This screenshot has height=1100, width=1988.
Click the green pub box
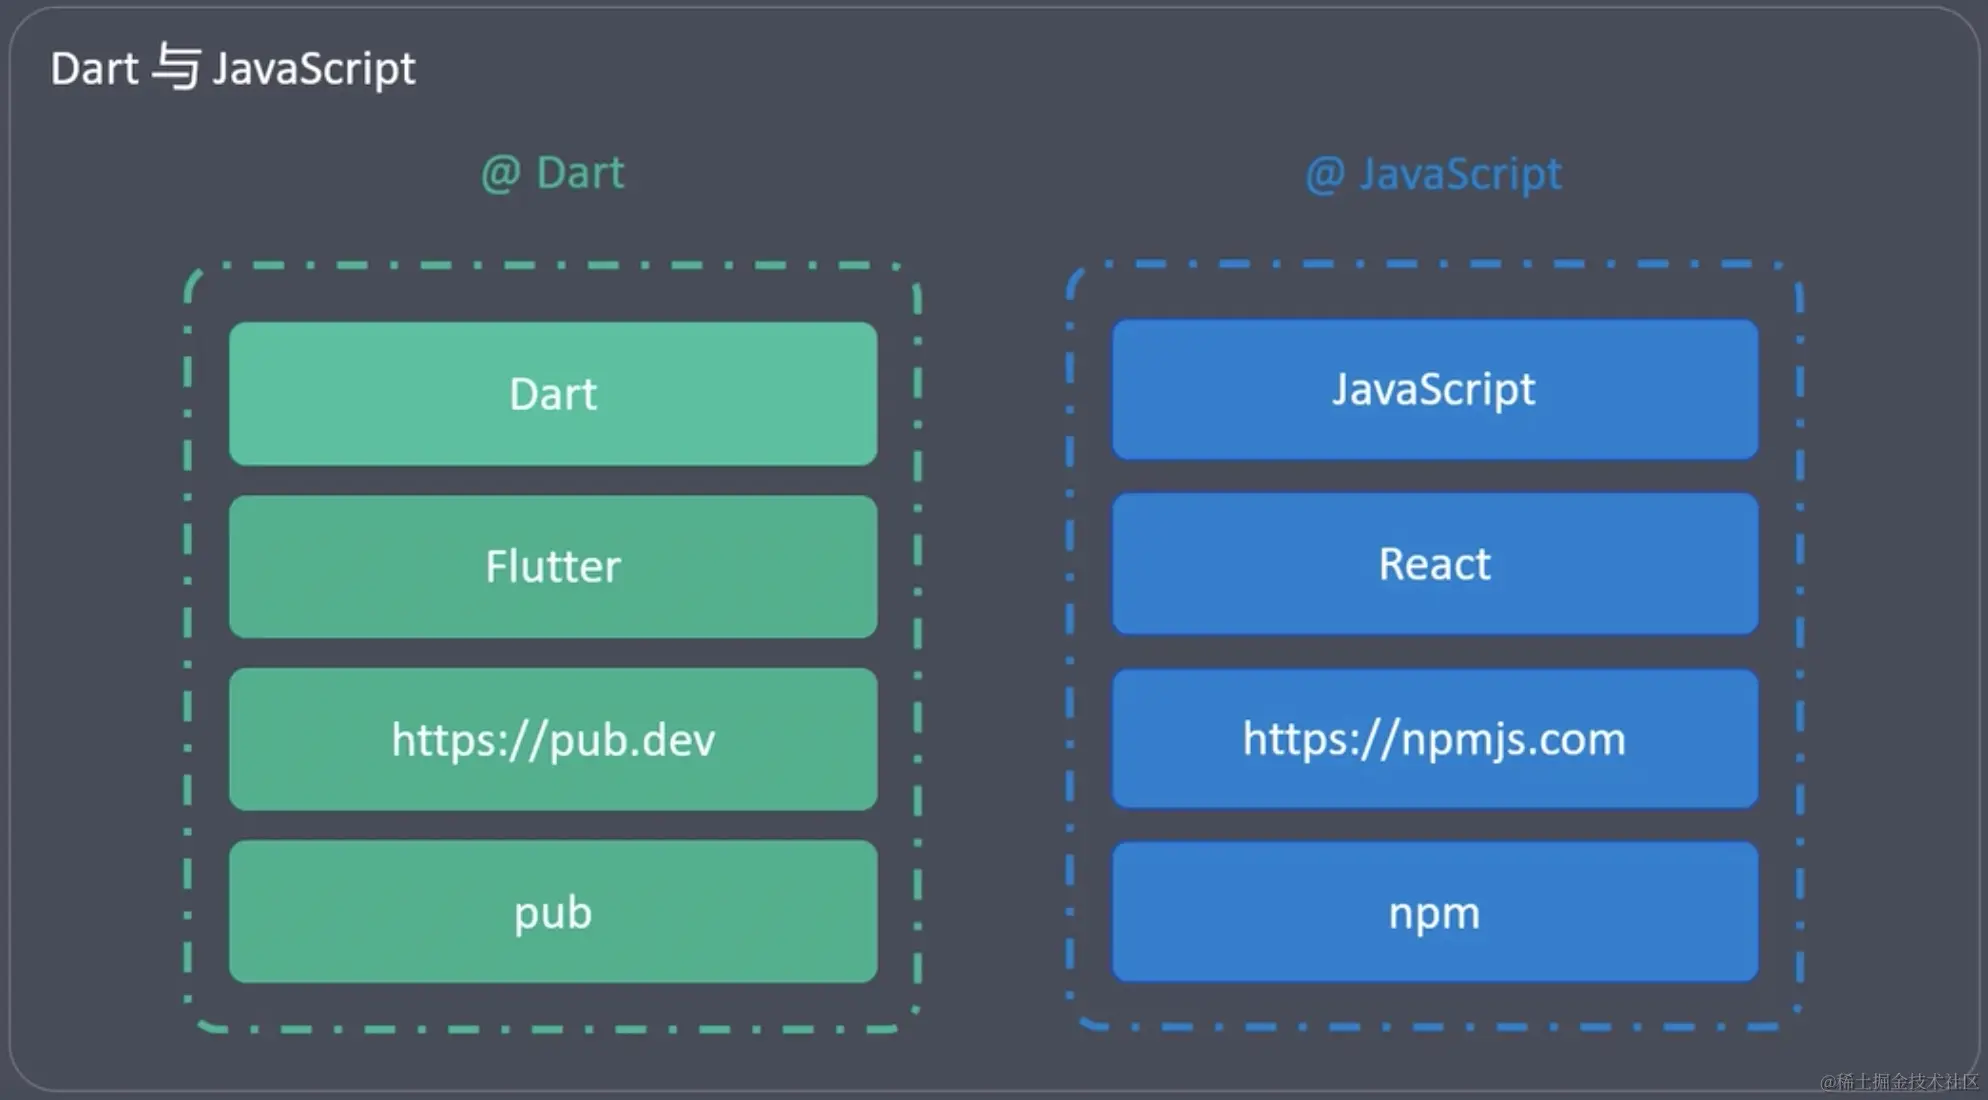click(x=553, y=912)
